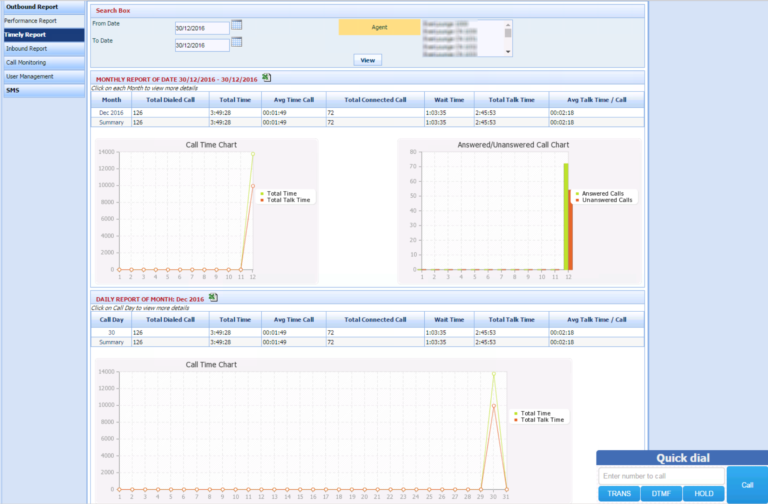The image size is (768, 504).
Task: Click the Dec 2016 month row
Action: coord(112,113)
